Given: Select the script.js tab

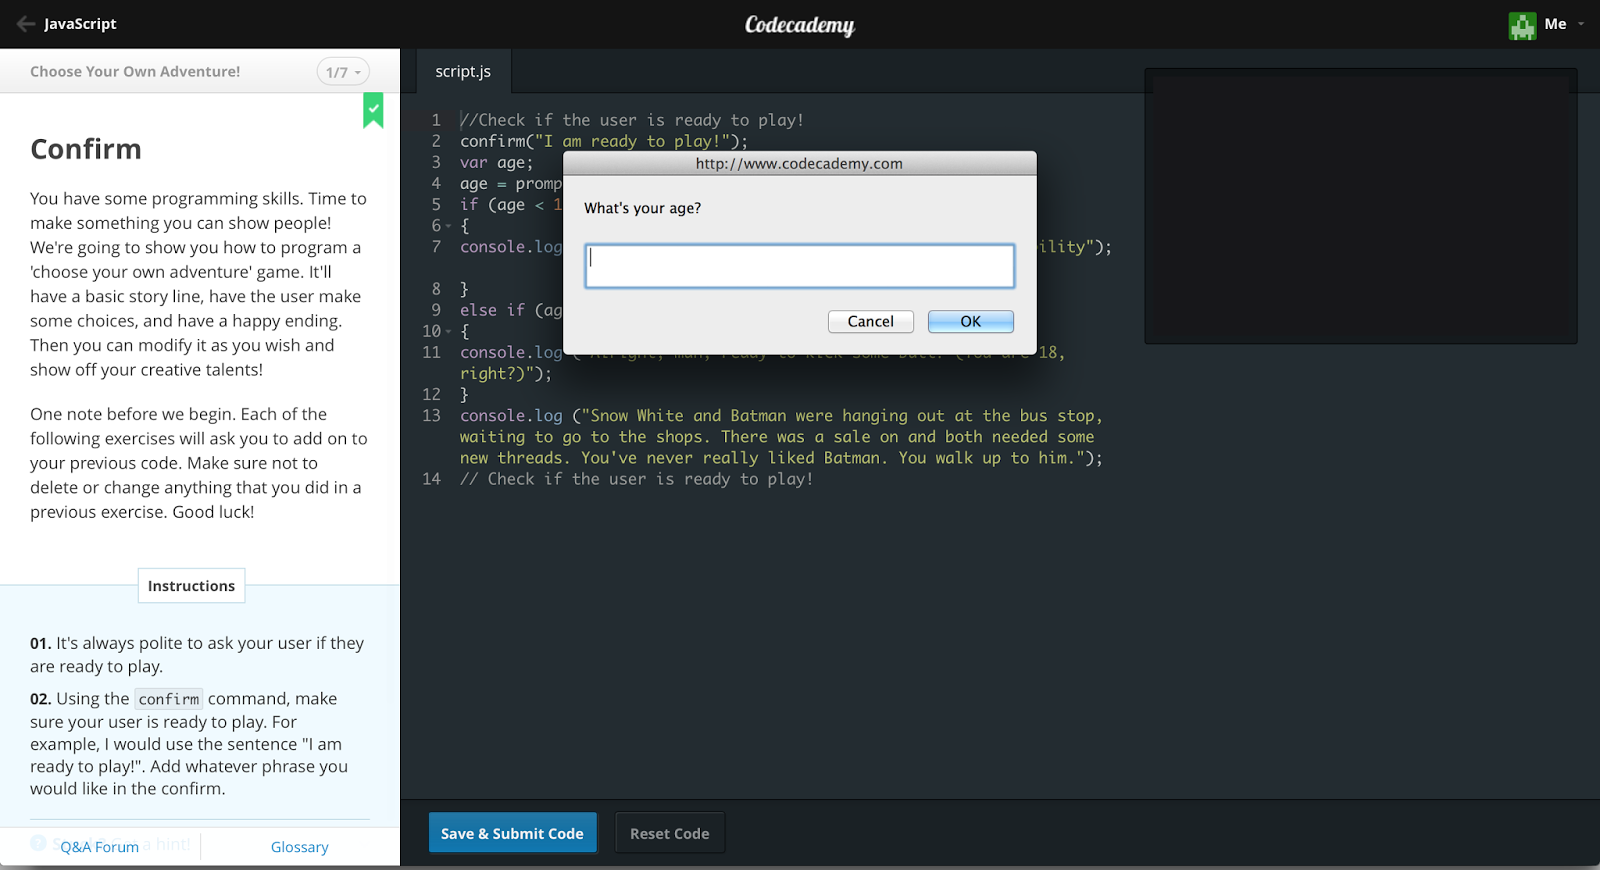Looking at the screenshot, I should 463,72.
